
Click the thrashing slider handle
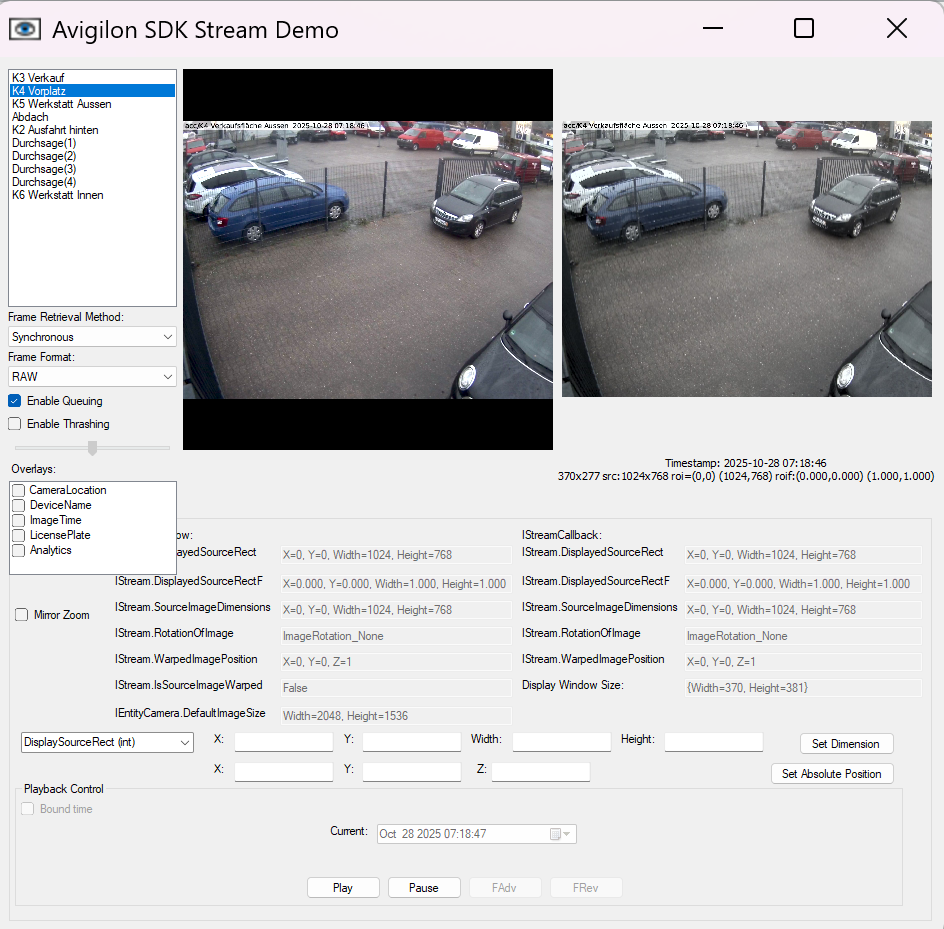click(x=93, y=448)
